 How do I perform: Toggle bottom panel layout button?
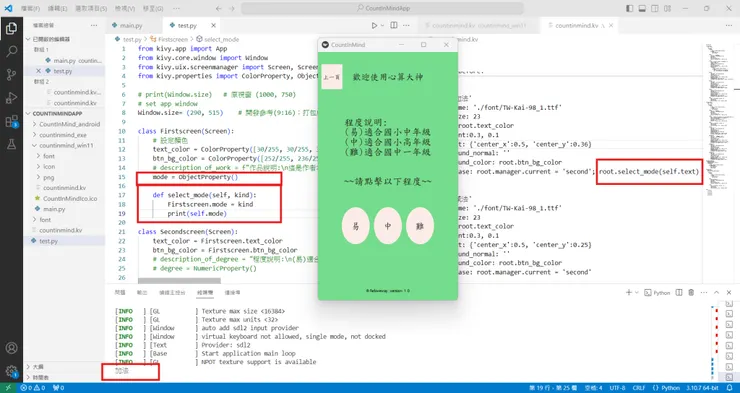642,8
